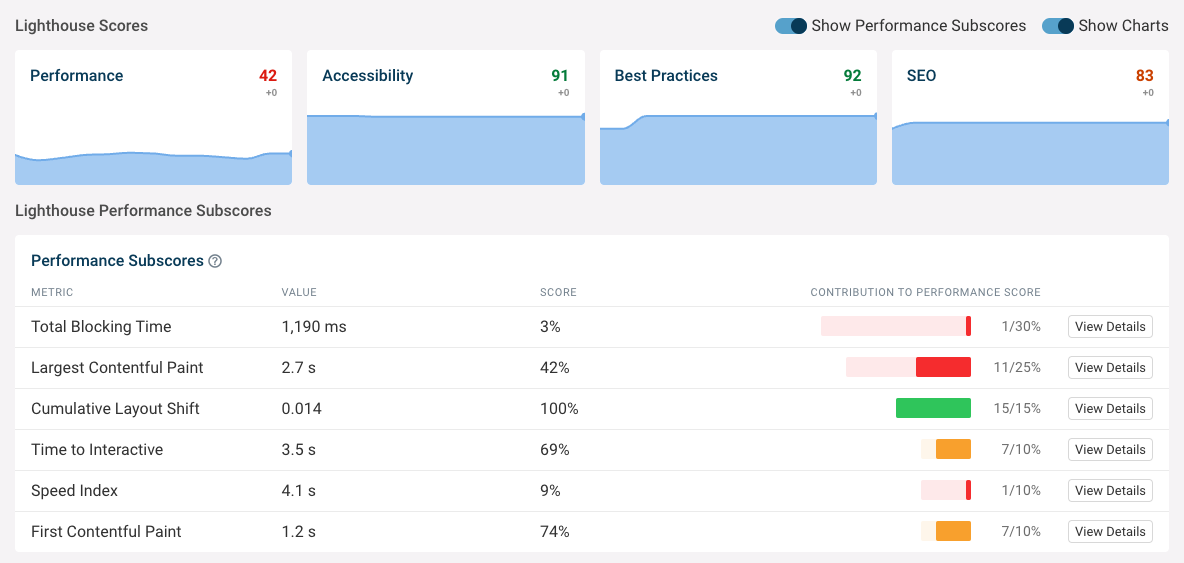View Details for Time to Interactive
The height and width of the screenshot is (563, 1184).
[x=1110, y=449]
